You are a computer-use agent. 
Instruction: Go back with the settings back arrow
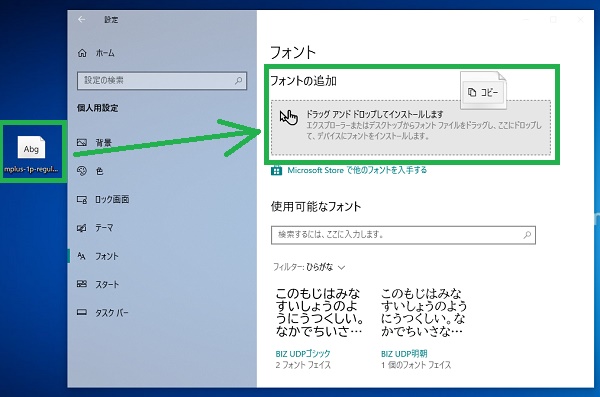click(82, 20)
